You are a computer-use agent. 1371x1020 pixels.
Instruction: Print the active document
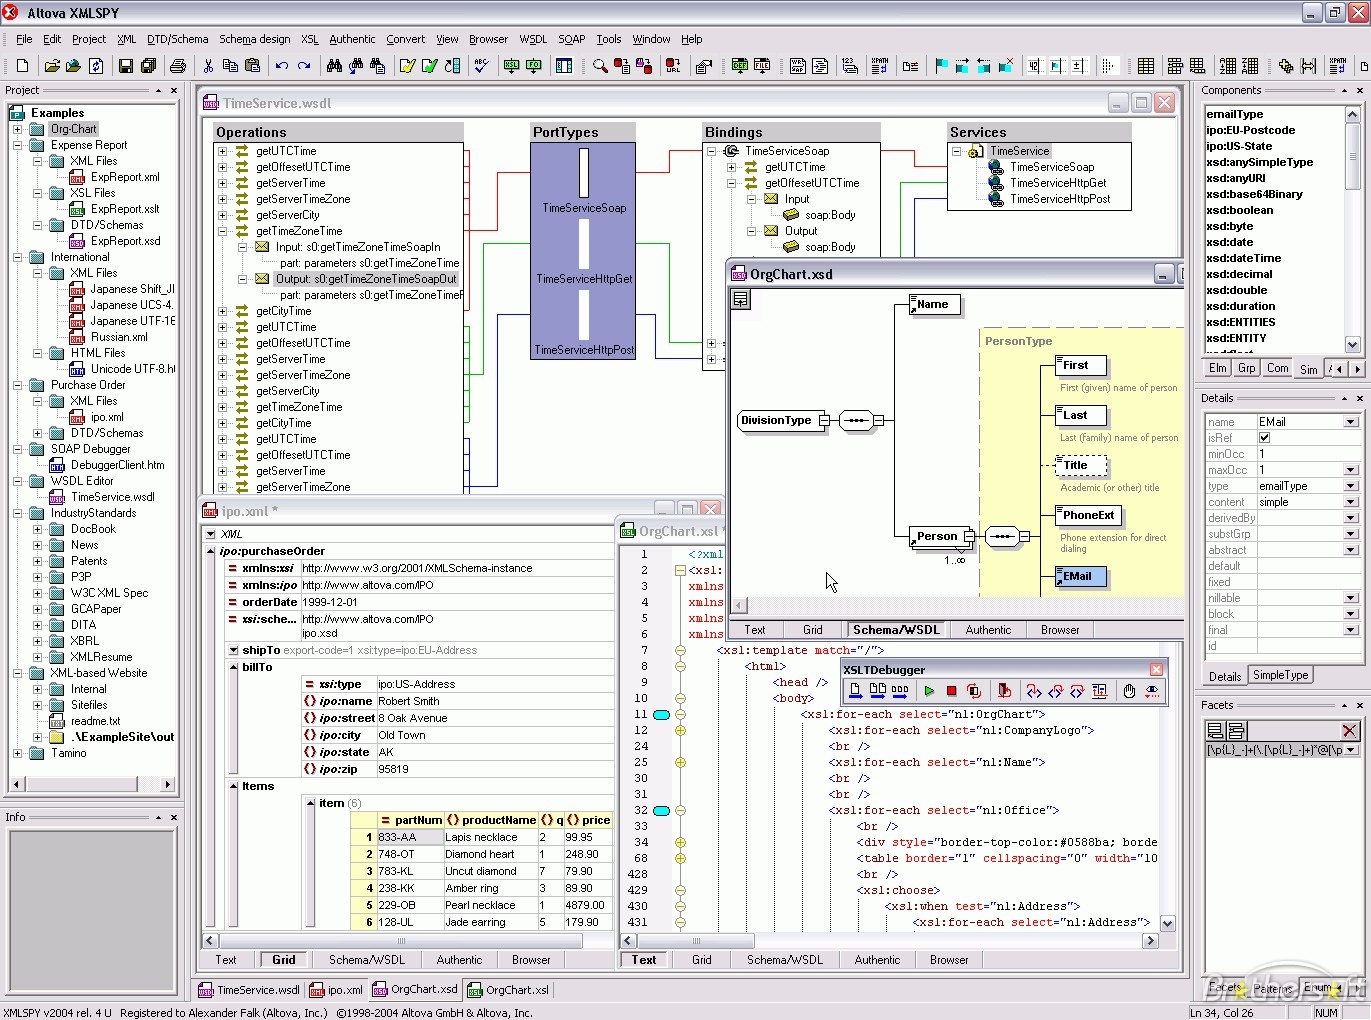178,65
